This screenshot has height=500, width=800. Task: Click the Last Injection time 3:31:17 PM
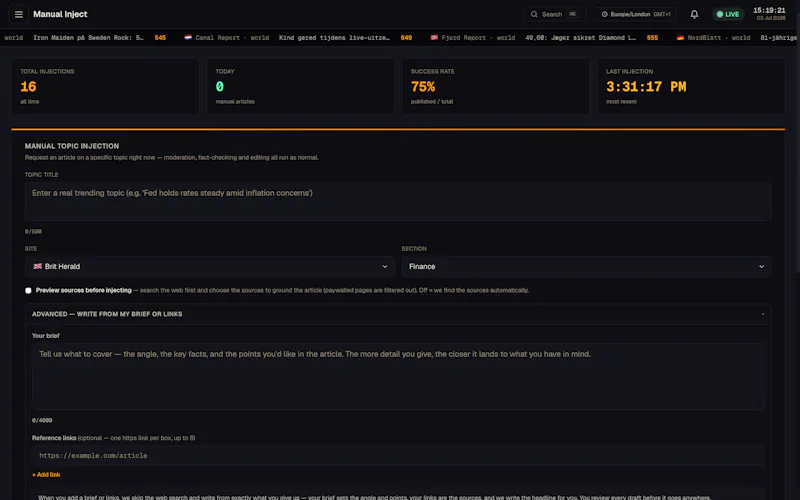coord(646,87)
